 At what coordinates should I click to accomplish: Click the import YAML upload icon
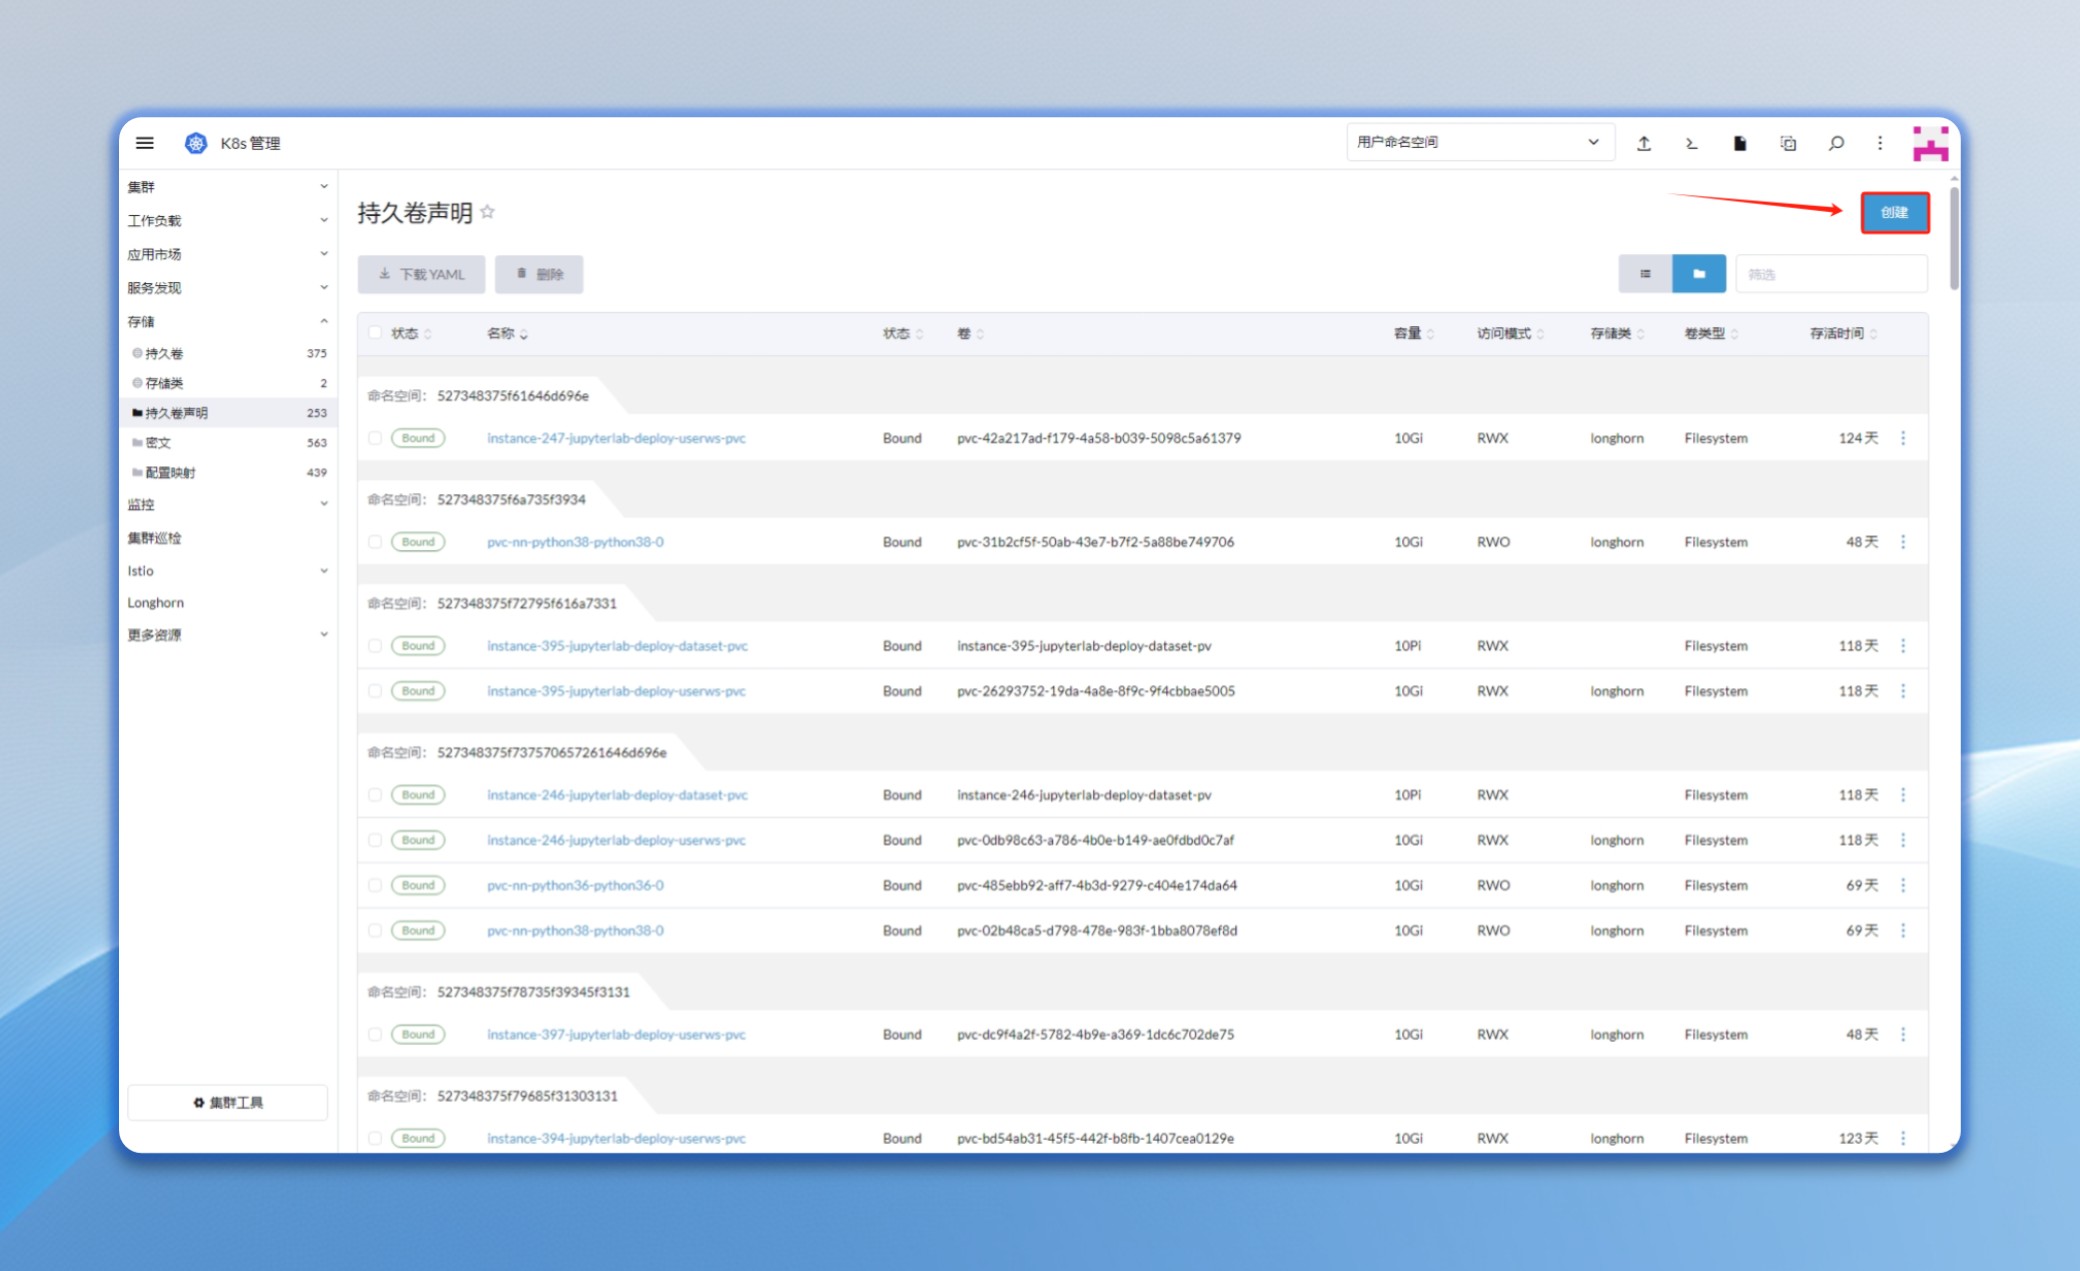tap(1644, 143)
